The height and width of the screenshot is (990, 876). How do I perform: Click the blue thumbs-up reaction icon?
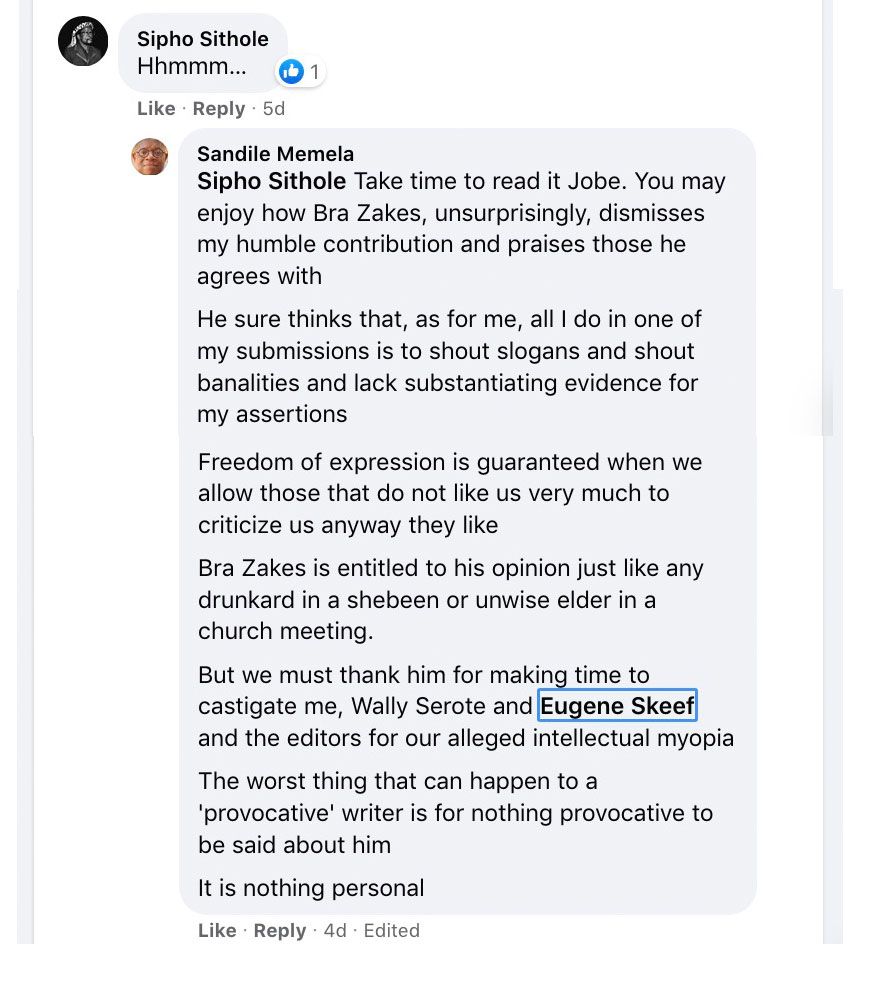coord(291,71)
